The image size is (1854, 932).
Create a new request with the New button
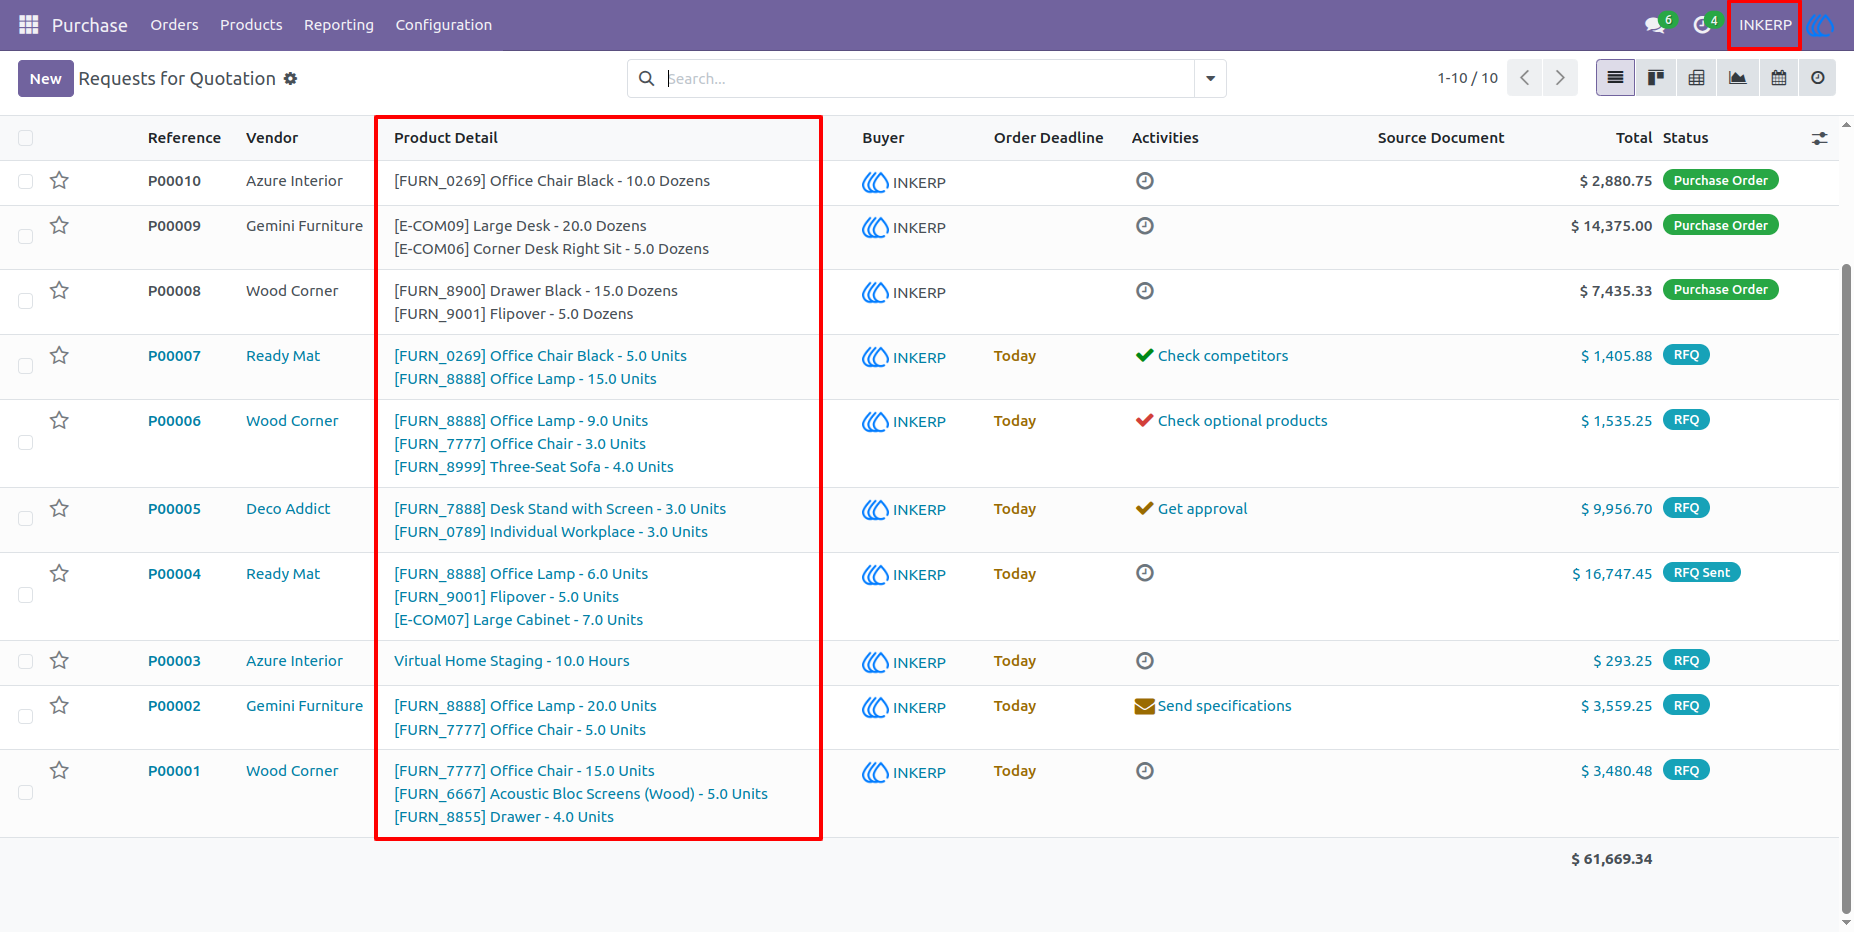coord(46,78)
